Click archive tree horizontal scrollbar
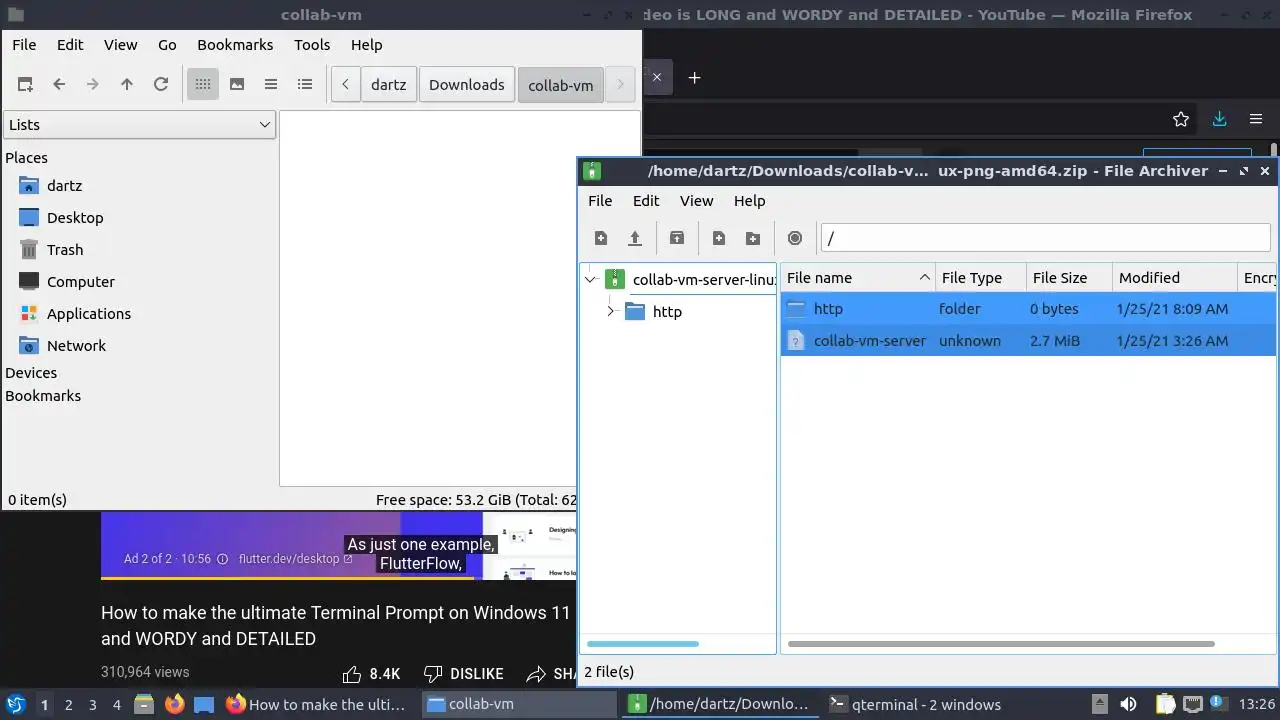This screenshot has height=720, width=1280. (x=643, y=644)
